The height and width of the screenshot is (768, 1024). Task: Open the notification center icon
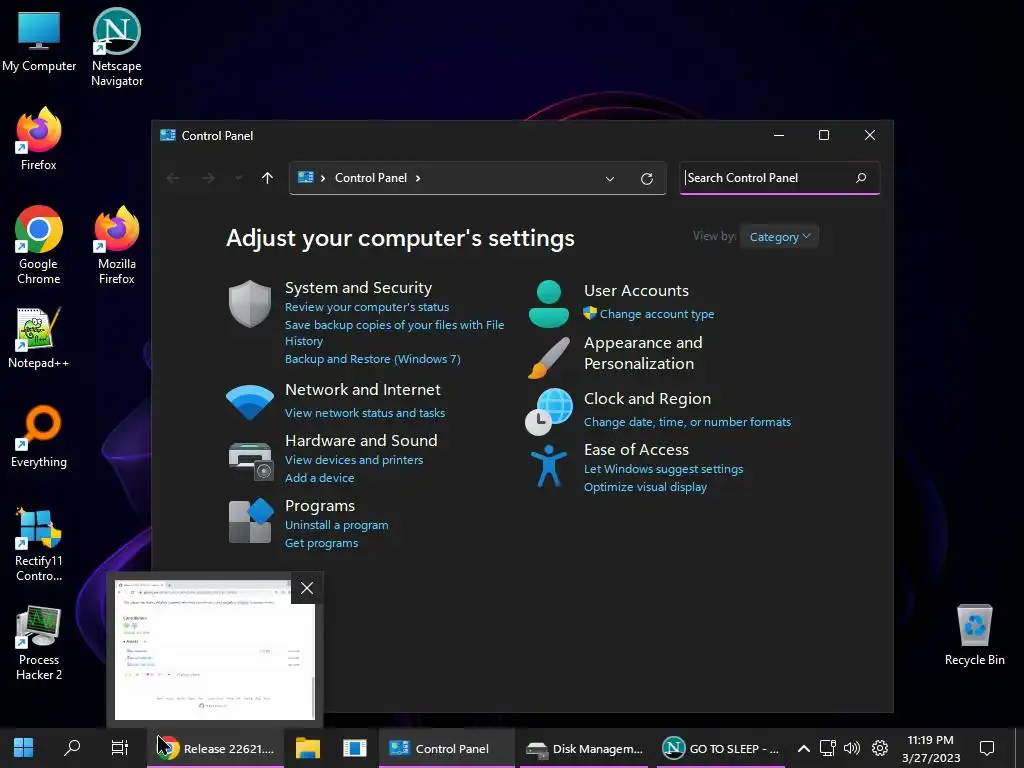pyautogui.click(x=987, y=748)
